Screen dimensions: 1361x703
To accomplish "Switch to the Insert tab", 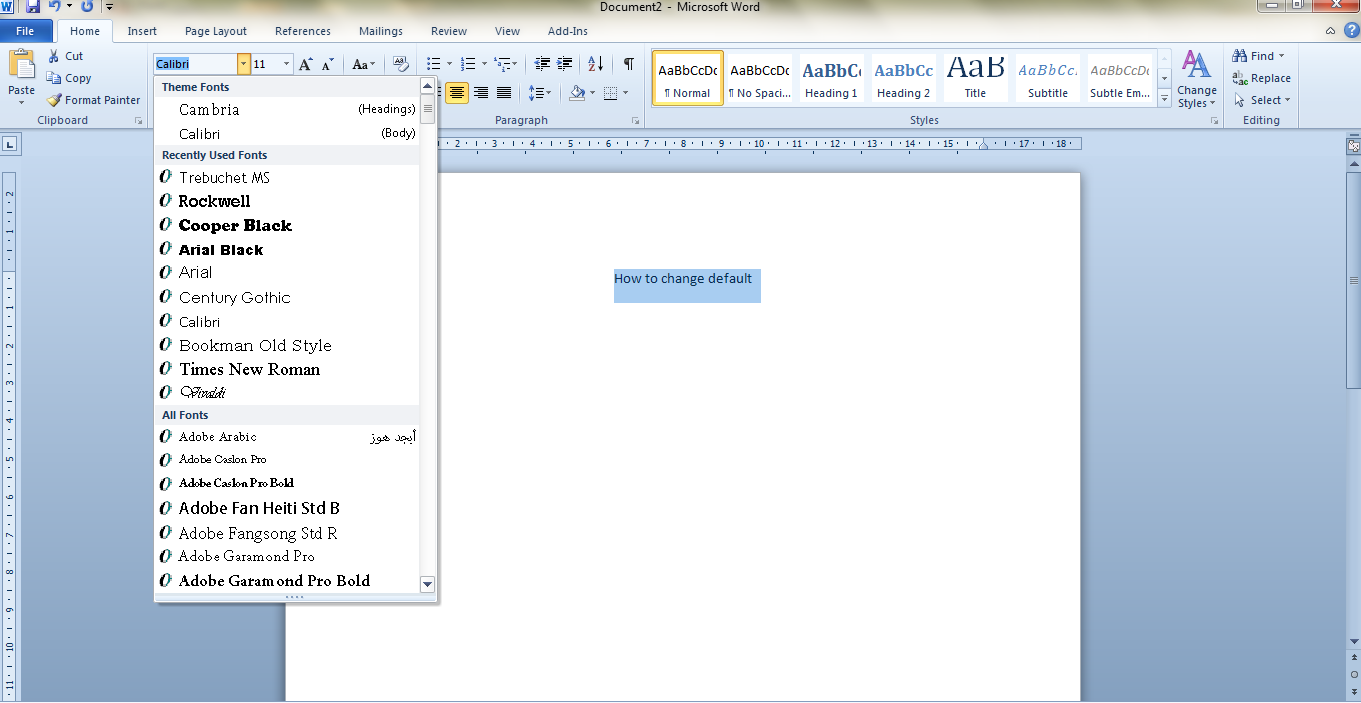I will click(142, 31).
